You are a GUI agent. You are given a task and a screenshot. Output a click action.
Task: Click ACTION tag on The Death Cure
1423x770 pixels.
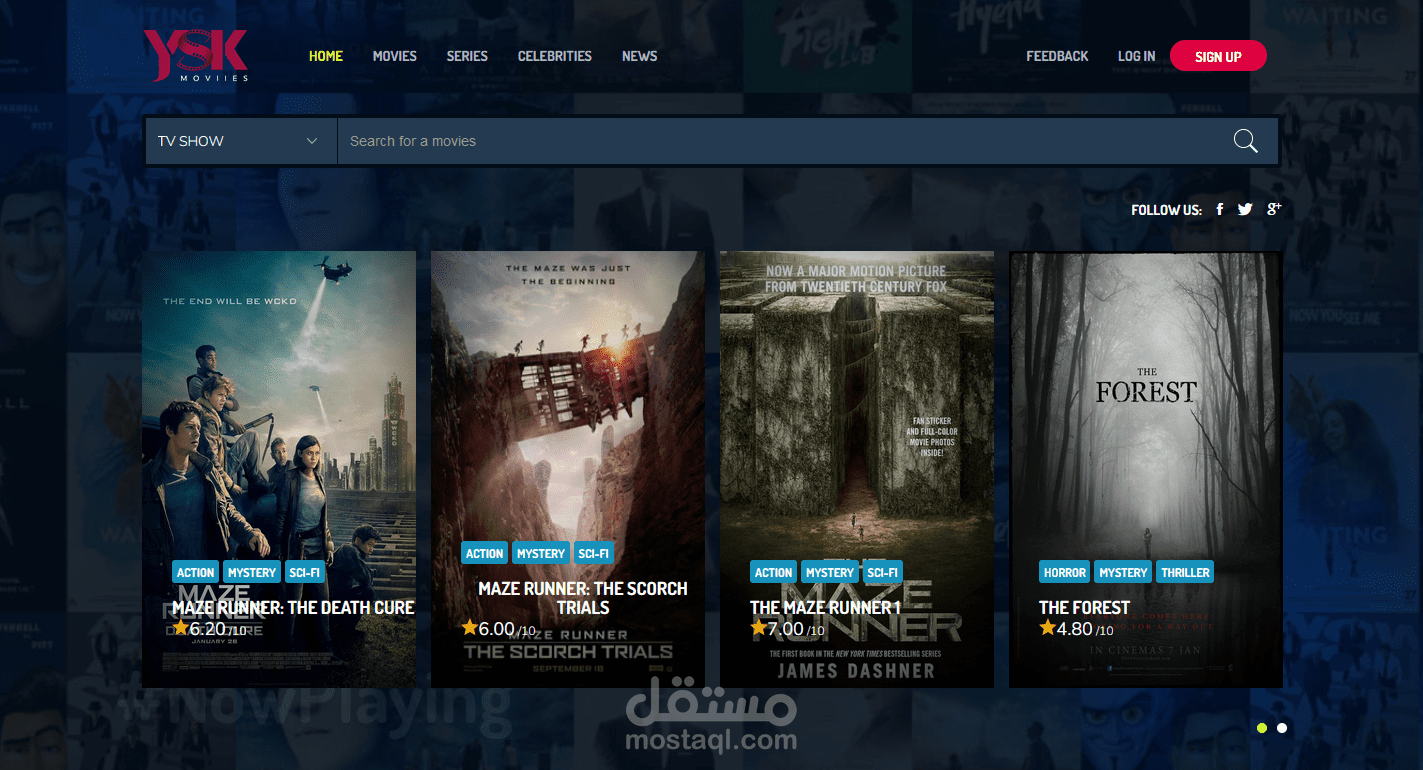(196, 573)
